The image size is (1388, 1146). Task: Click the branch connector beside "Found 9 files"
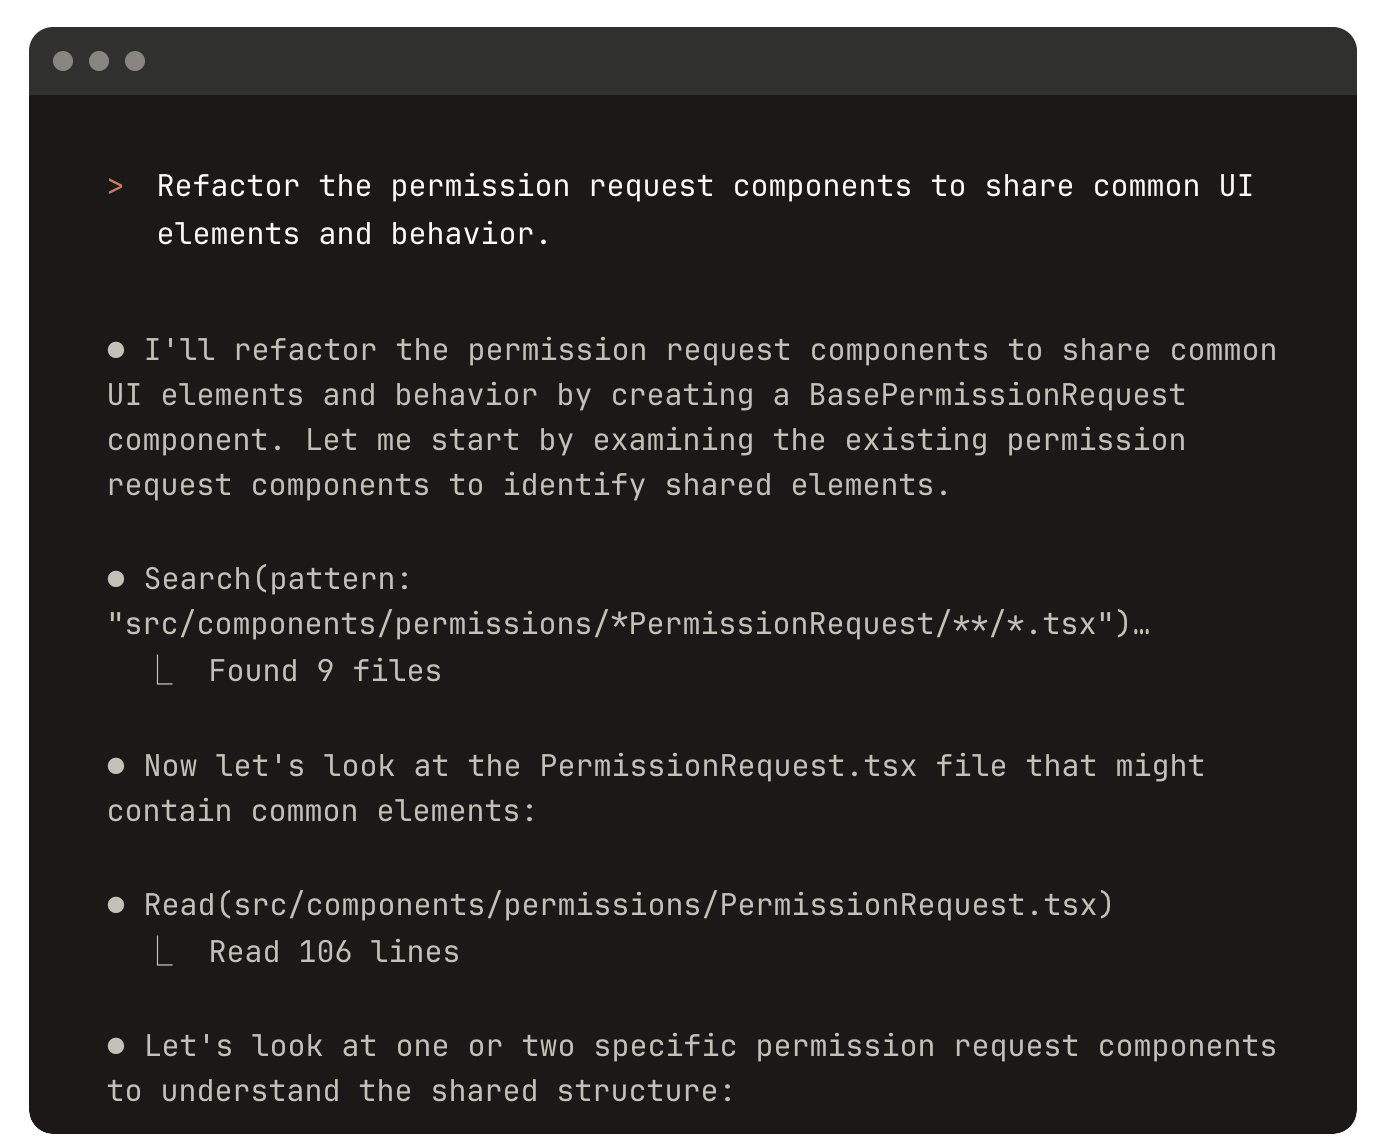click(165, 671)
